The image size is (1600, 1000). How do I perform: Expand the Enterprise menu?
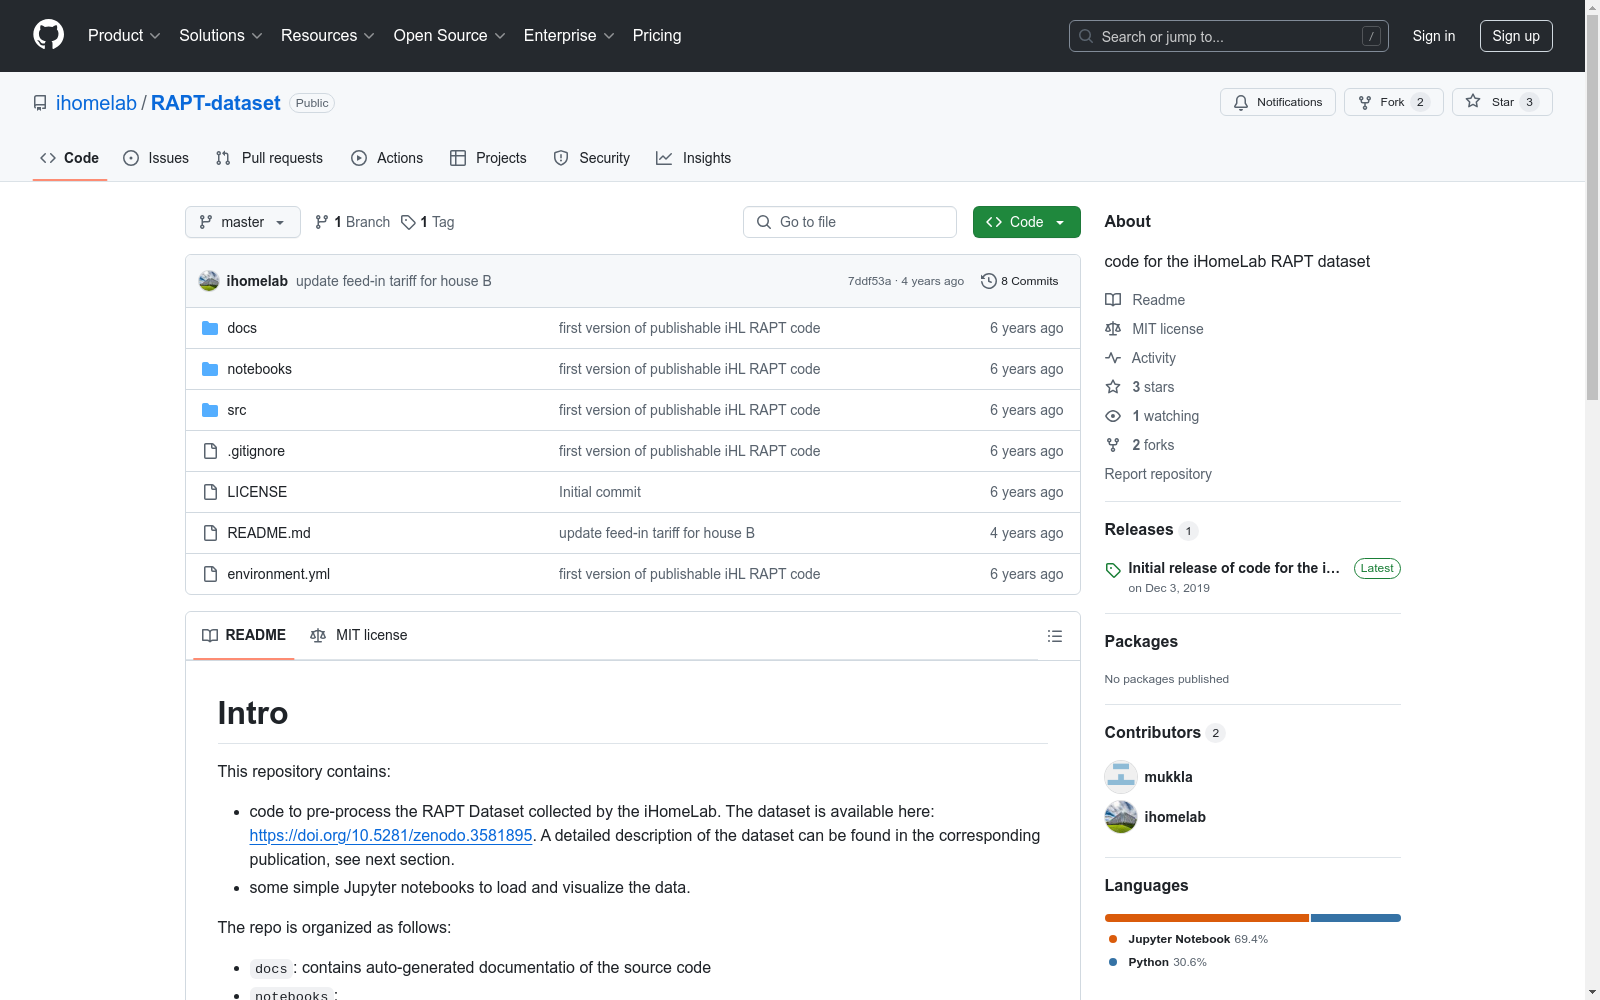click(569, 36)
